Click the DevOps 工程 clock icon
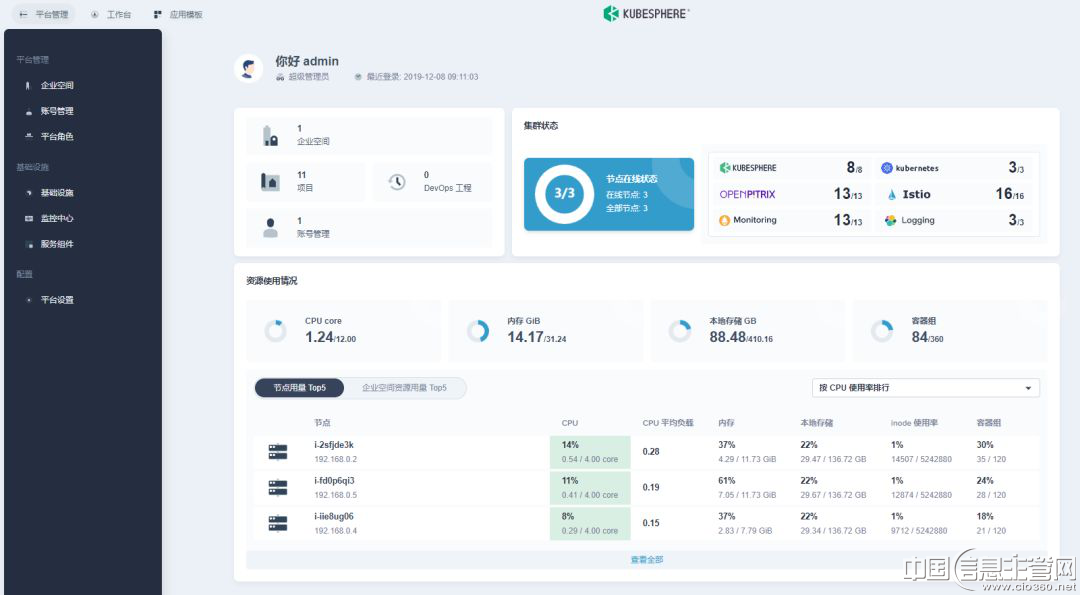 tap(397, 182)
